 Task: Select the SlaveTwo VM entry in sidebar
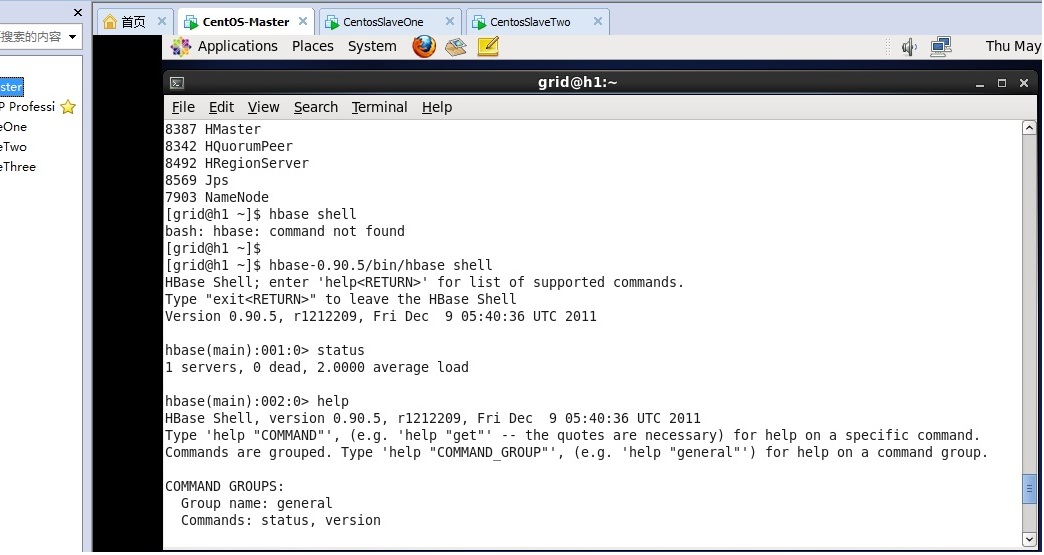click(x=13, y=146)
